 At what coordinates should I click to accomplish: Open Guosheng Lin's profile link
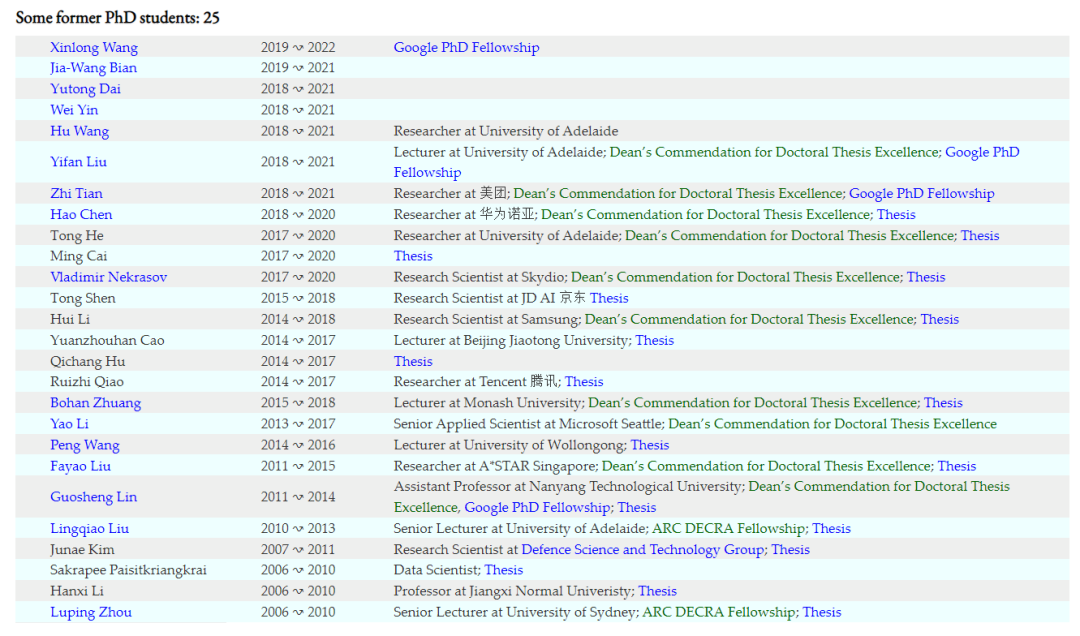tap(93, 497)
